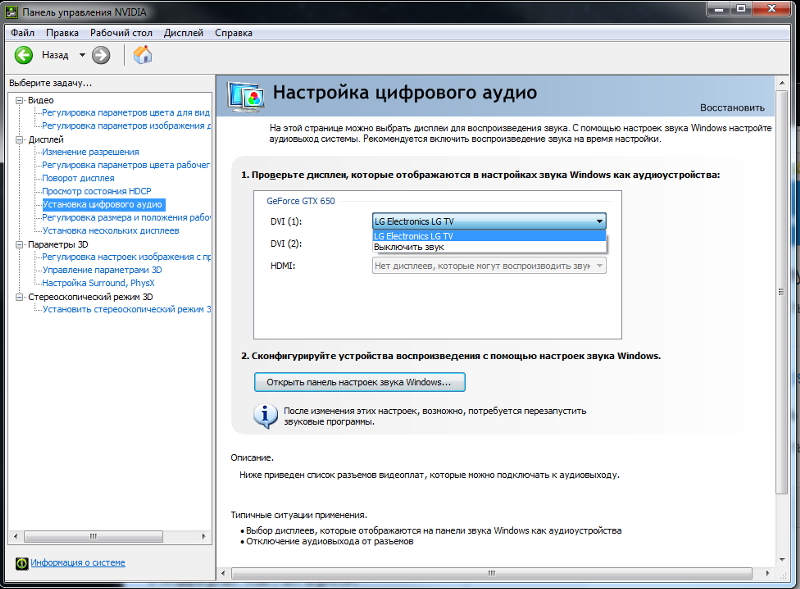Click the NVIDIA system information icon
The image size is (800, 589).
[19, 563]
